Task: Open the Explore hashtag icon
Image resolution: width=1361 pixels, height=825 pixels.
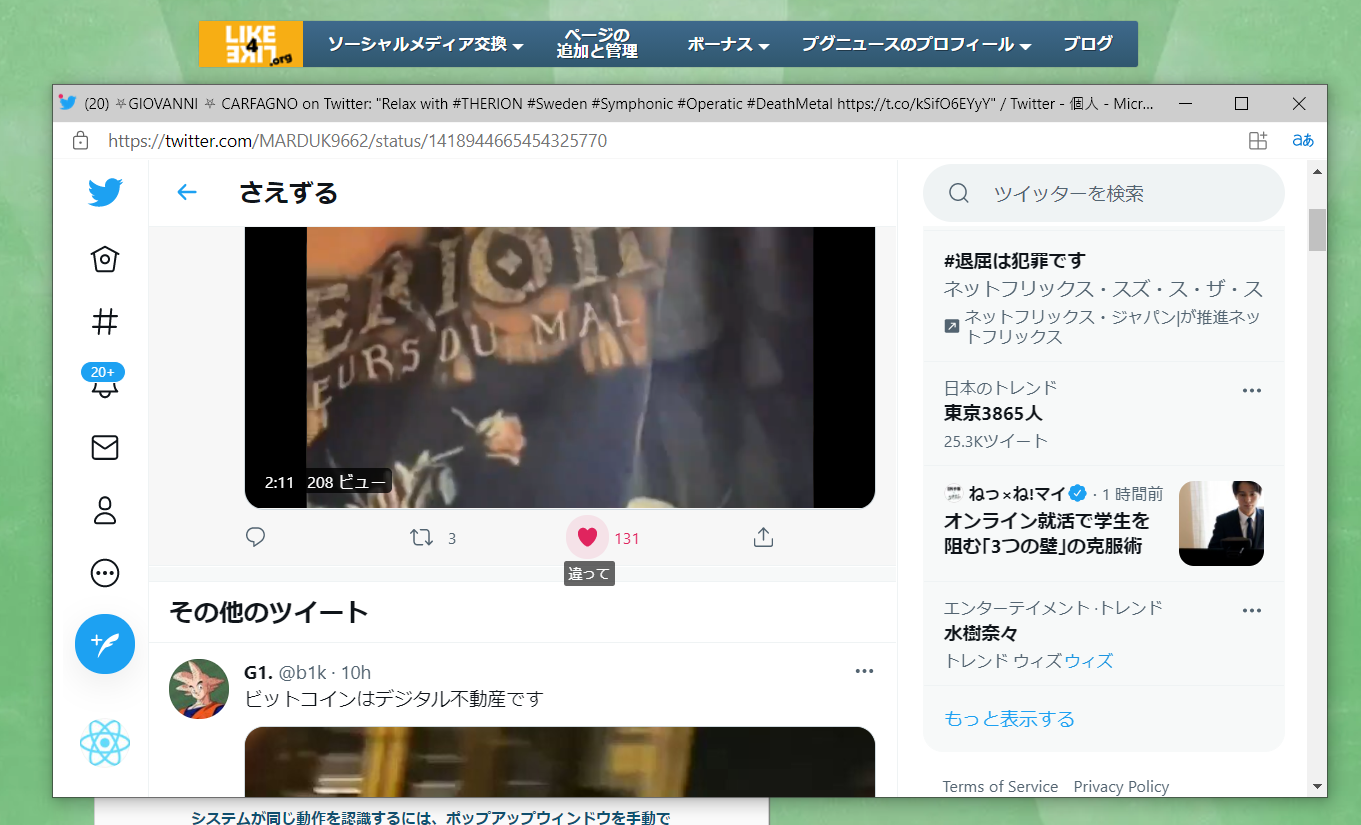Action: pos(105,322)
